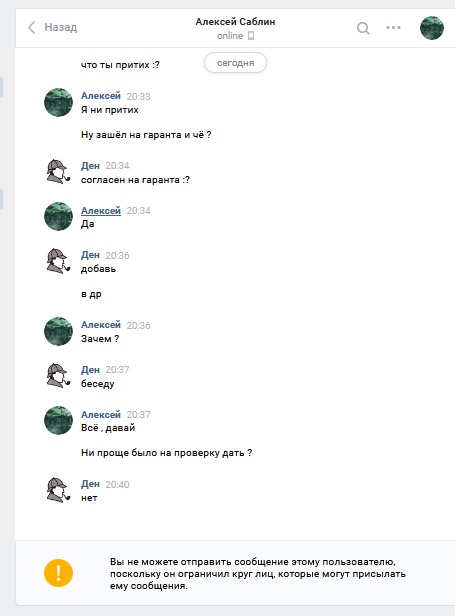This screenshot has width=455, height=616.
Task: Select the message 'Ни проще было на проверку дать ?'
Action: [x=167, y=453]
